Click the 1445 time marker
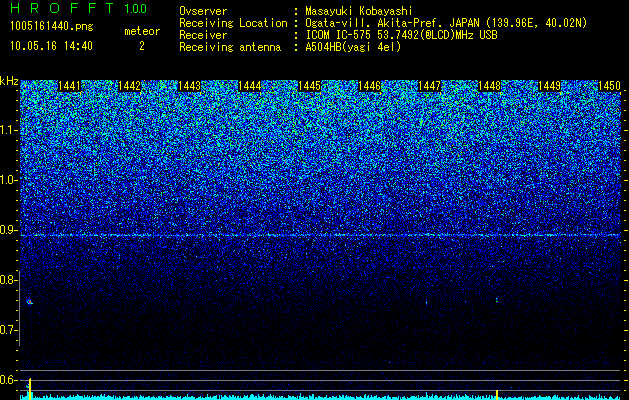The image size is (629, 400). coord(310,86)
